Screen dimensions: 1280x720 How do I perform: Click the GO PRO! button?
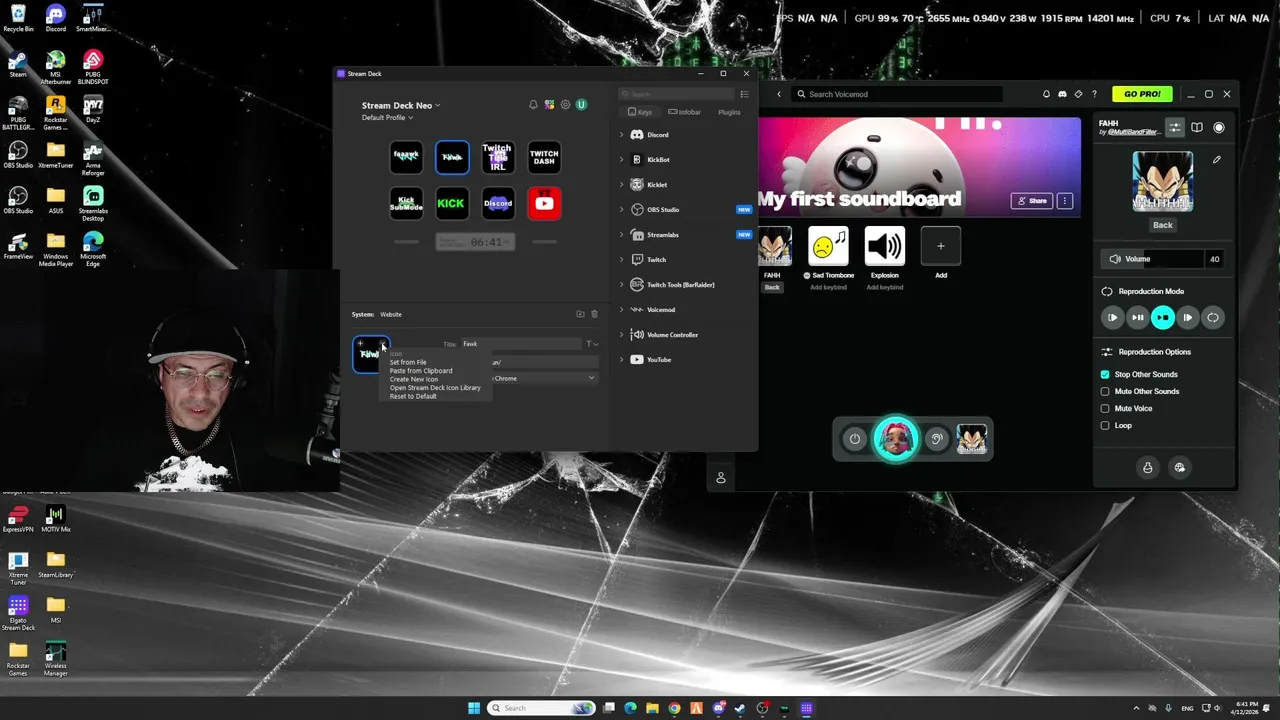click(x=1142, y=94)
